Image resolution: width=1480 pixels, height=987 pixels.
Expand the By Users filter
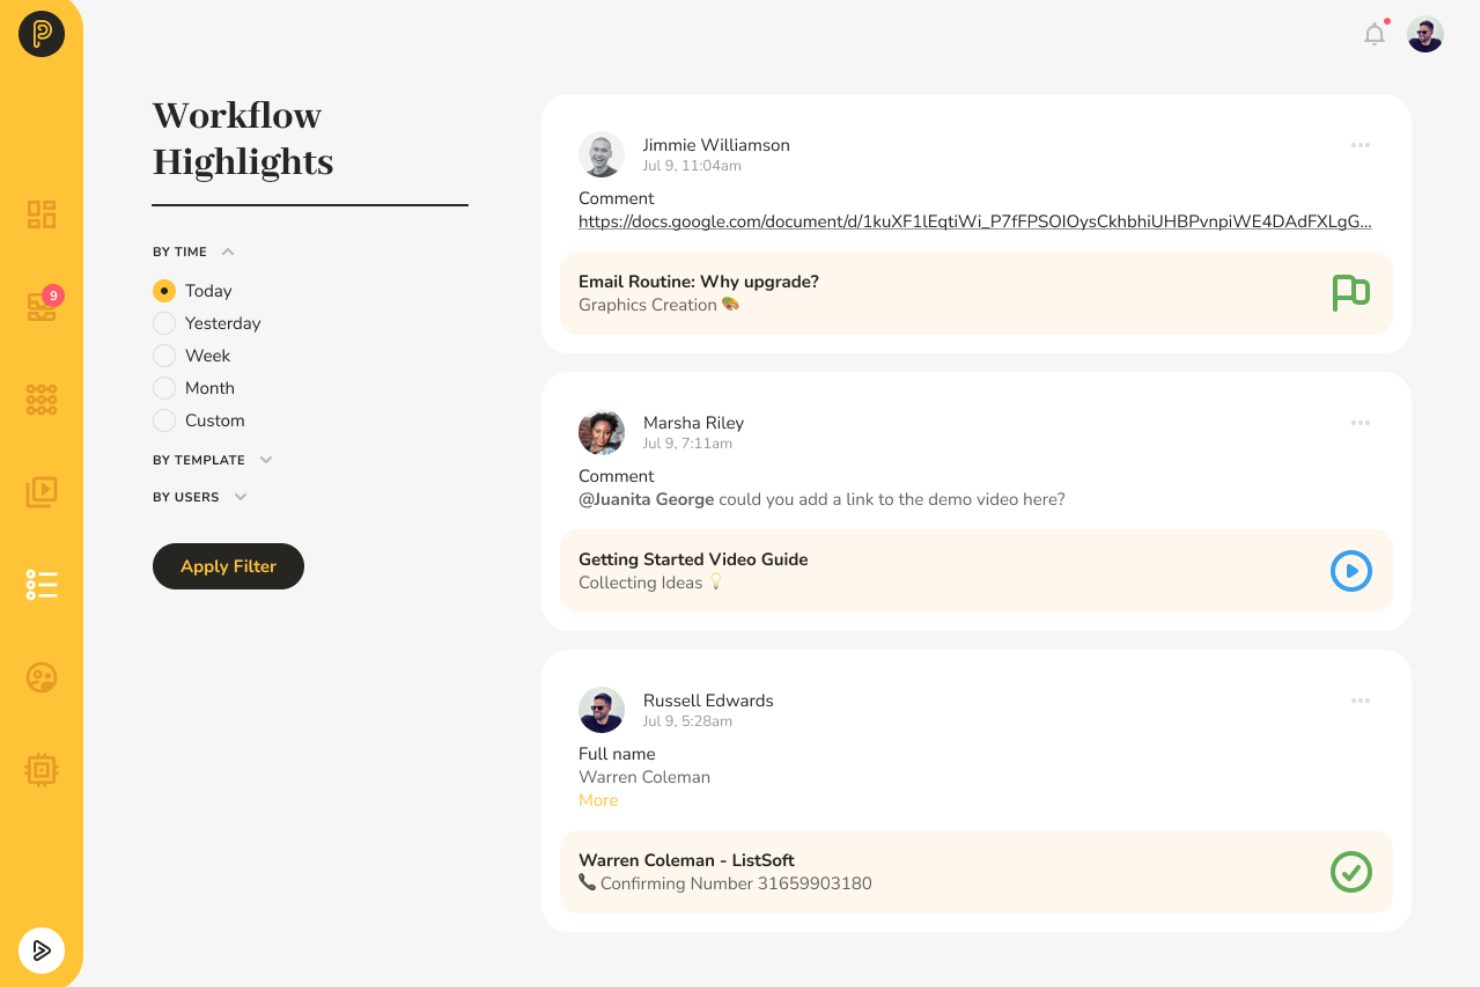240,497
